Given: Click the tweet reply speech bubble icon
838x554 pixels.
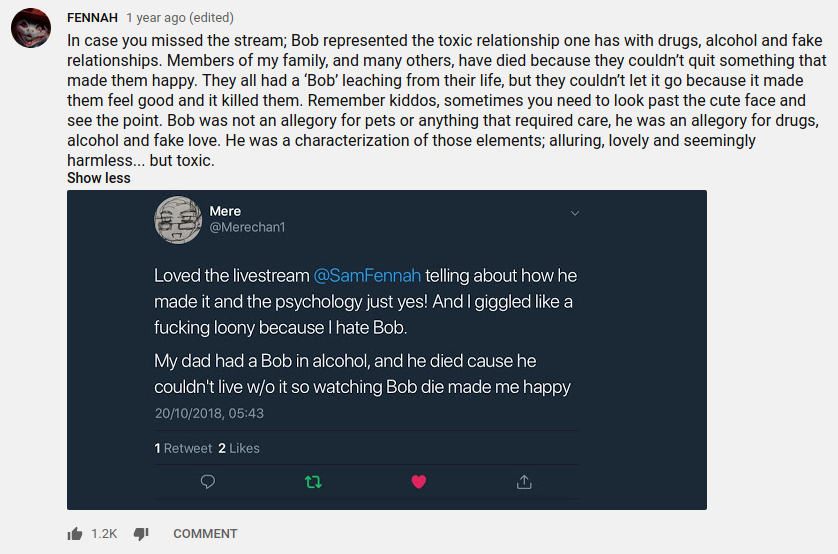Looking at the screenshot, I should tap(208, 482).
